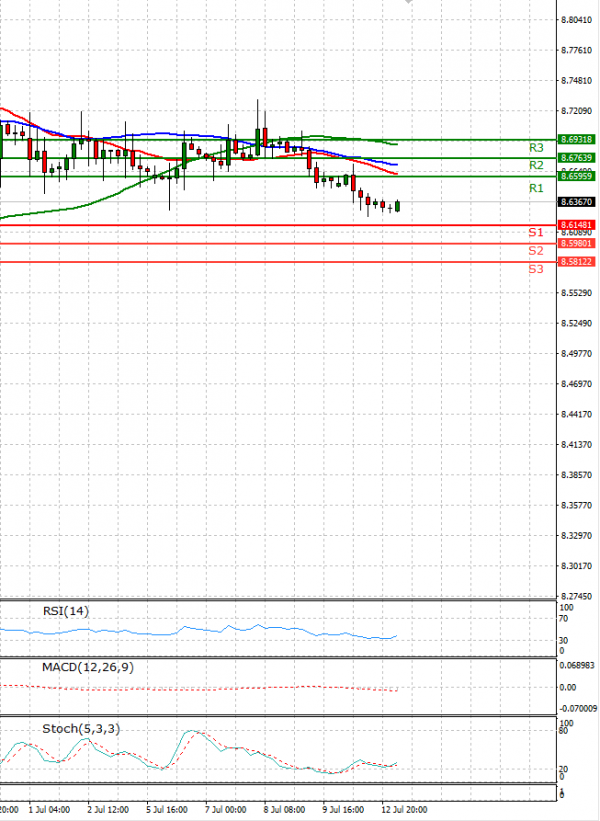Click the MACD scale value -0.070009
This screenshot has width=600, height=821.
[x=578, y=708]
